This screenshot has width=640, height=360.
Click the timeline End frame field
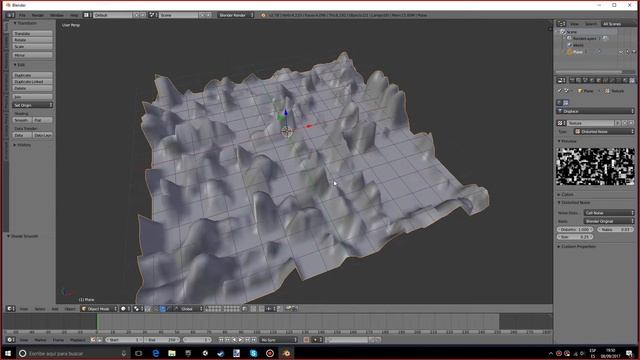(162, 340)
